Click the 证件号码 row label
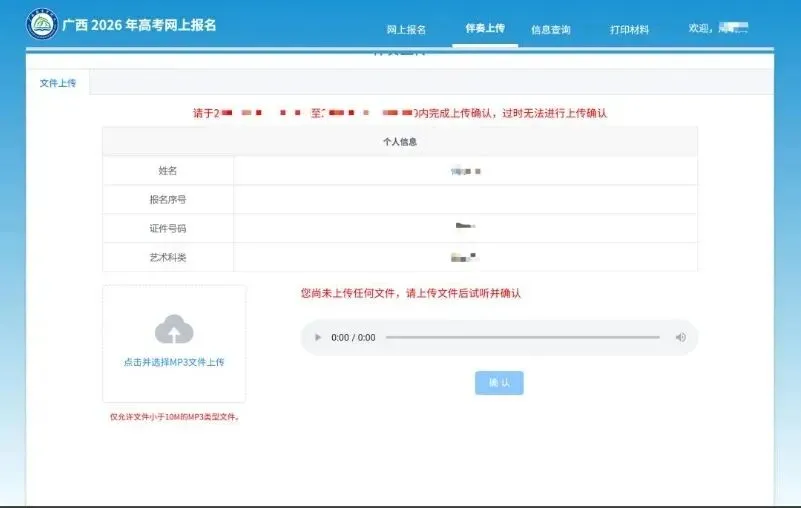Screen dimensions: 801x508 [x=168, y=228]
